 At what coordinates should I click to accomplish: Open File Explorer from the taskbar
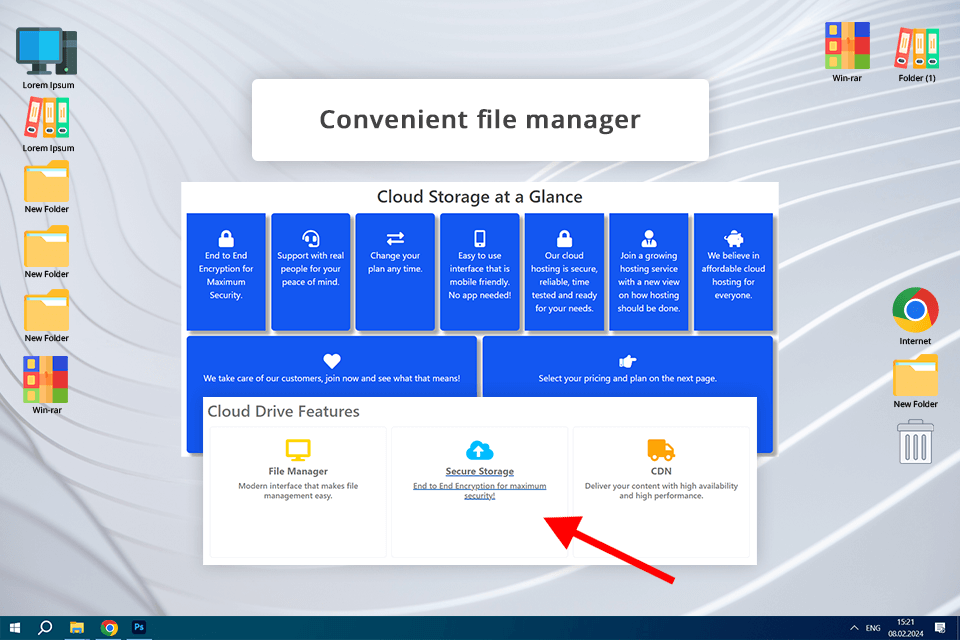77,628
